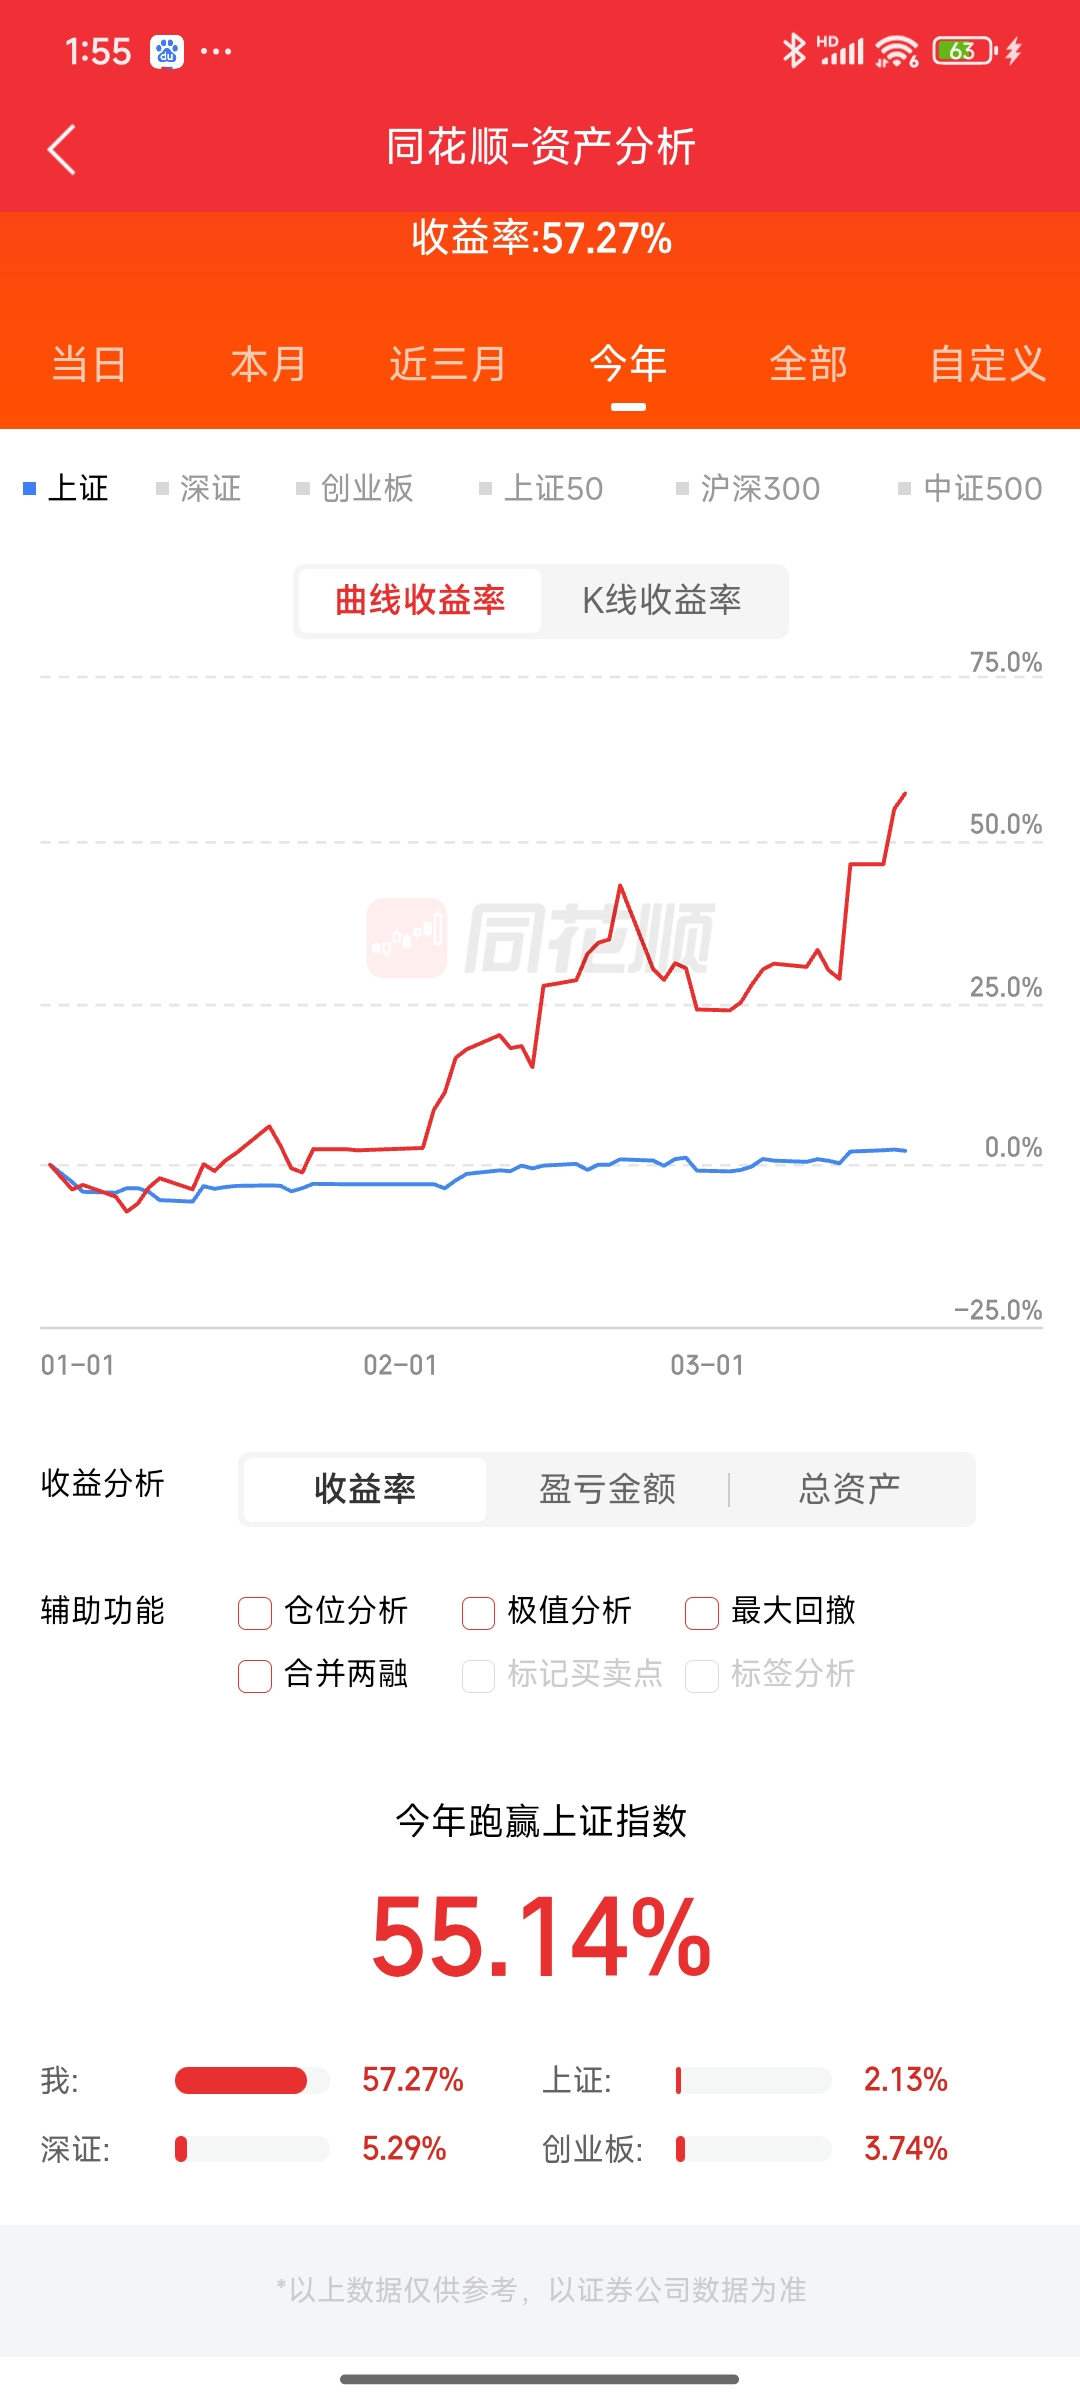1080x2400 pixels.
Task: Switch to the 近三月 tab
Action: 448,364
